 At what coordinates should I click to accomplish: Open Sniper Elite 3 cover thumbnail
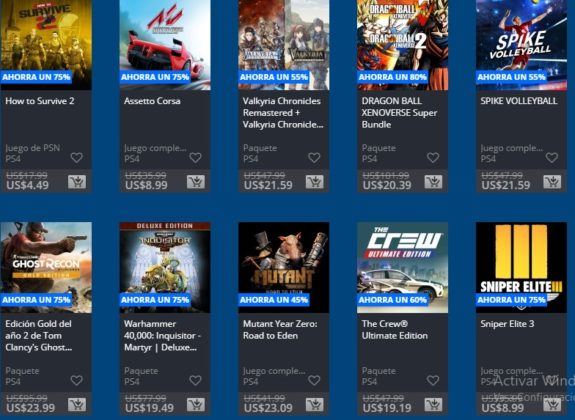coord(521,267)
